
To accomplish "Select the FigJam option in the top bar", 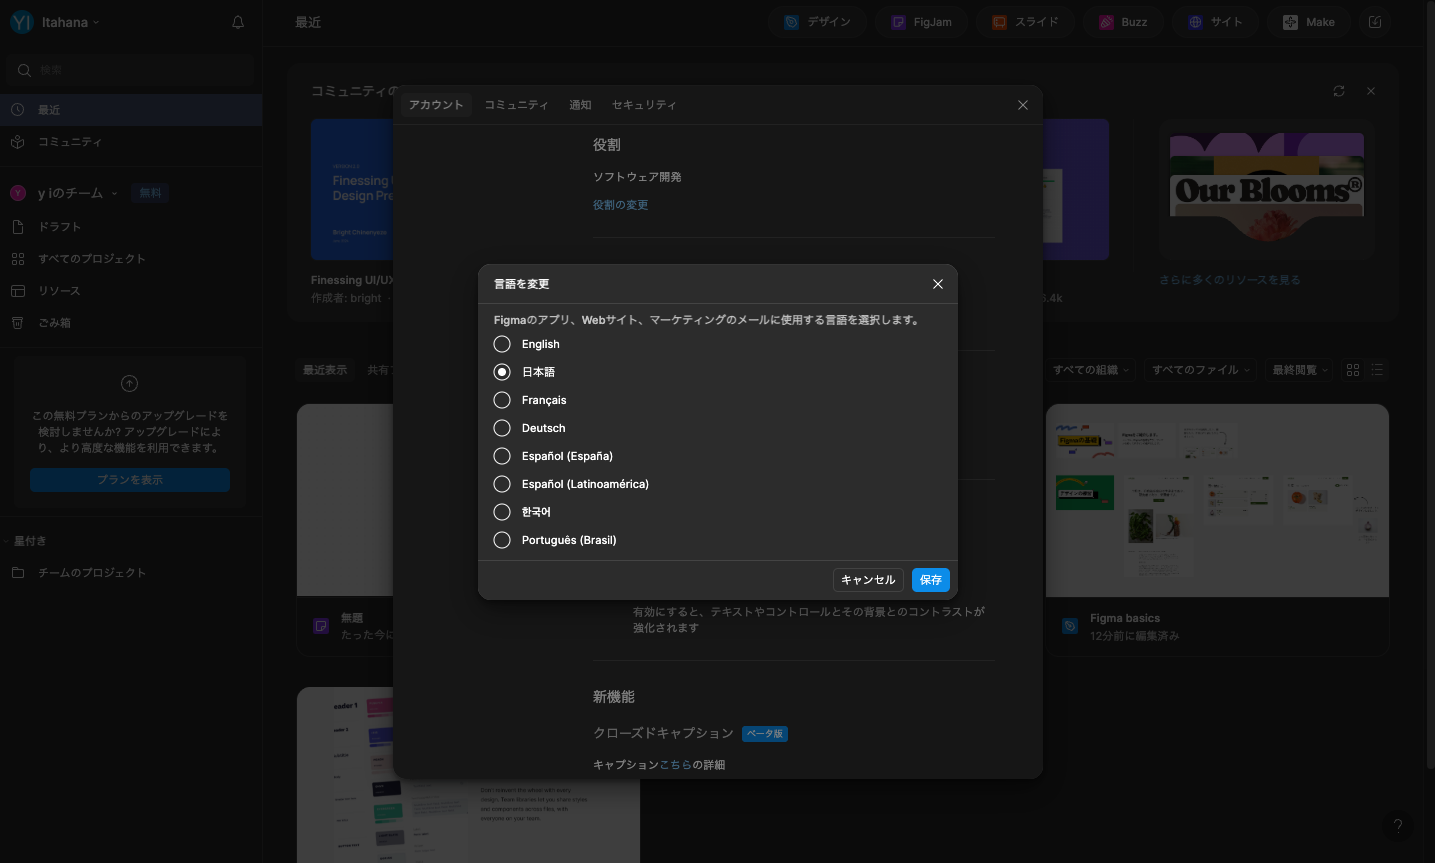I will tap(921, 21).
